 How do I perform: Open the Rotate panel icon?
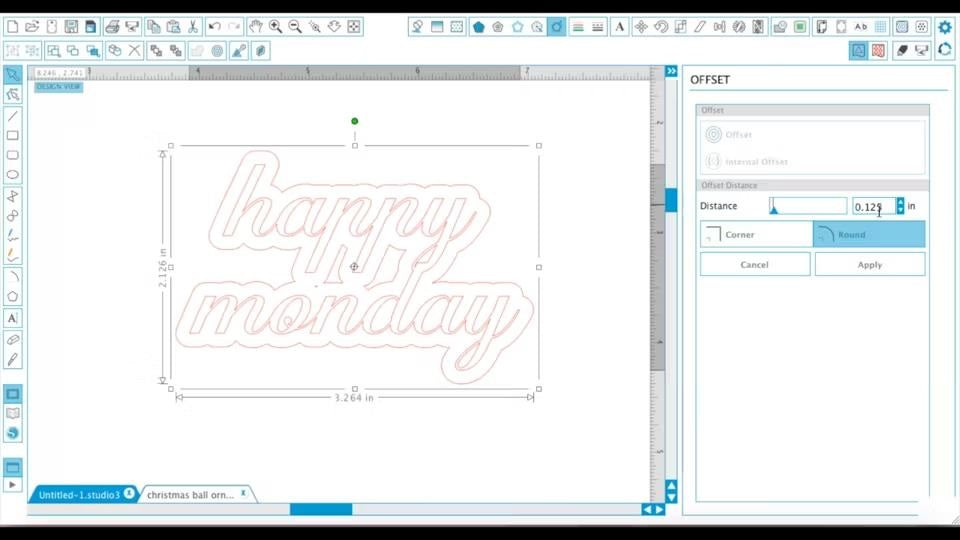pos(661,26)
